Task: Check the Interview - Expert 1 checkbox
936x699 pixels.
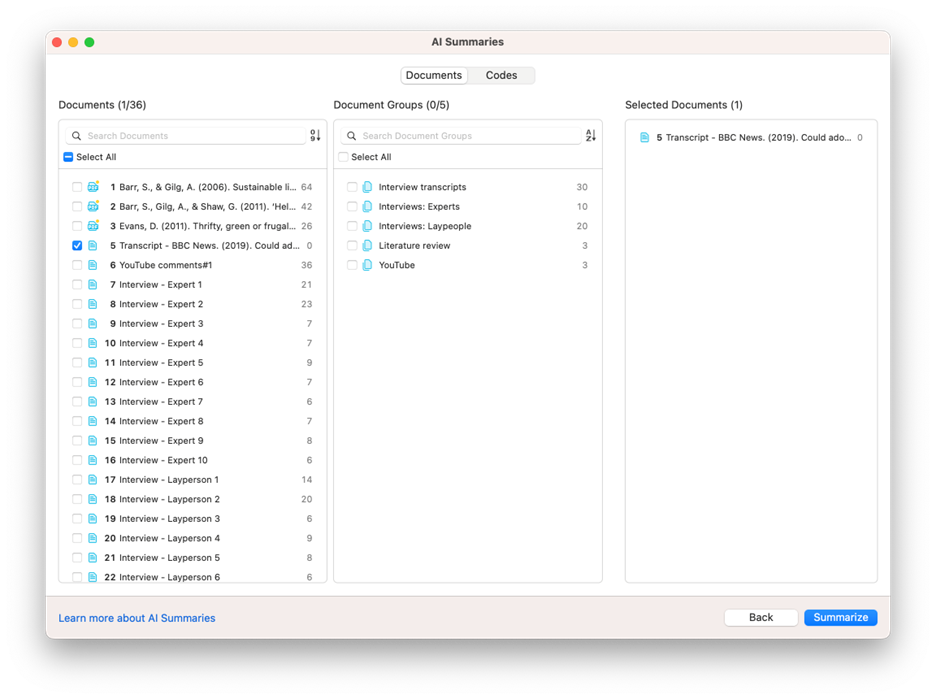Action: tap(77, 285)
